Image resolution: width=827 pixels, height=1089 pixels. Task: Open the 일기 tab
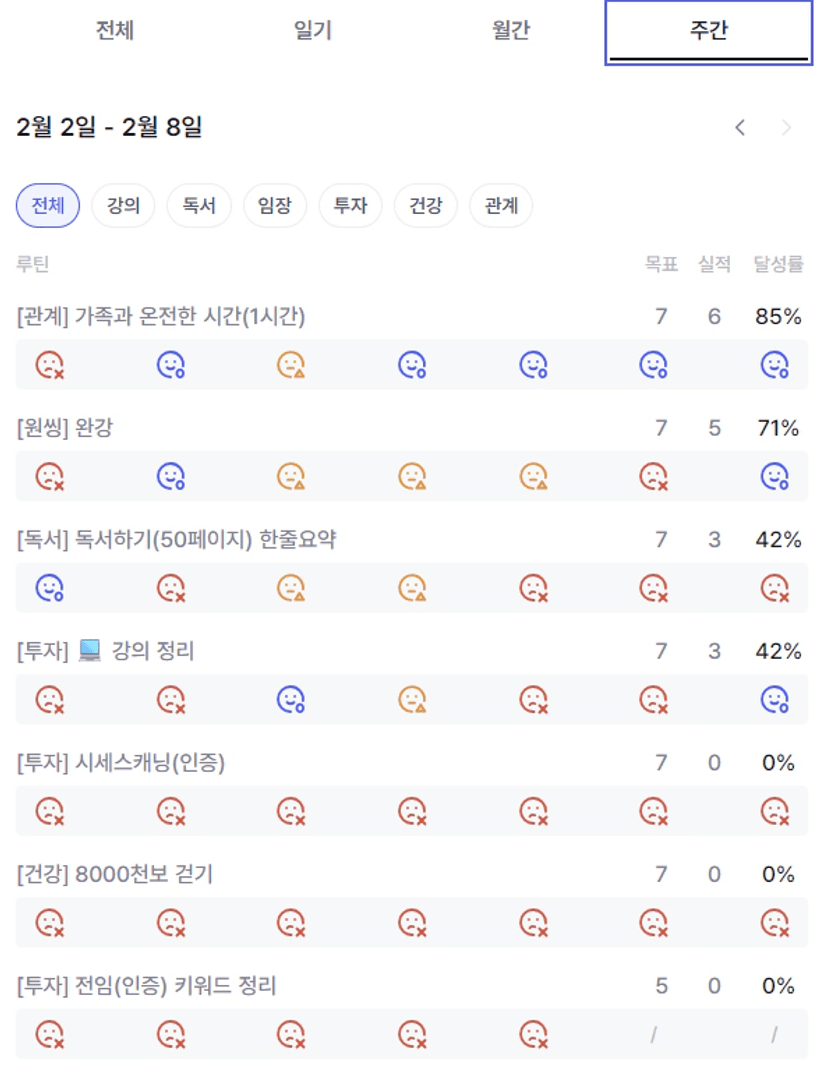(x=313, y=31)
